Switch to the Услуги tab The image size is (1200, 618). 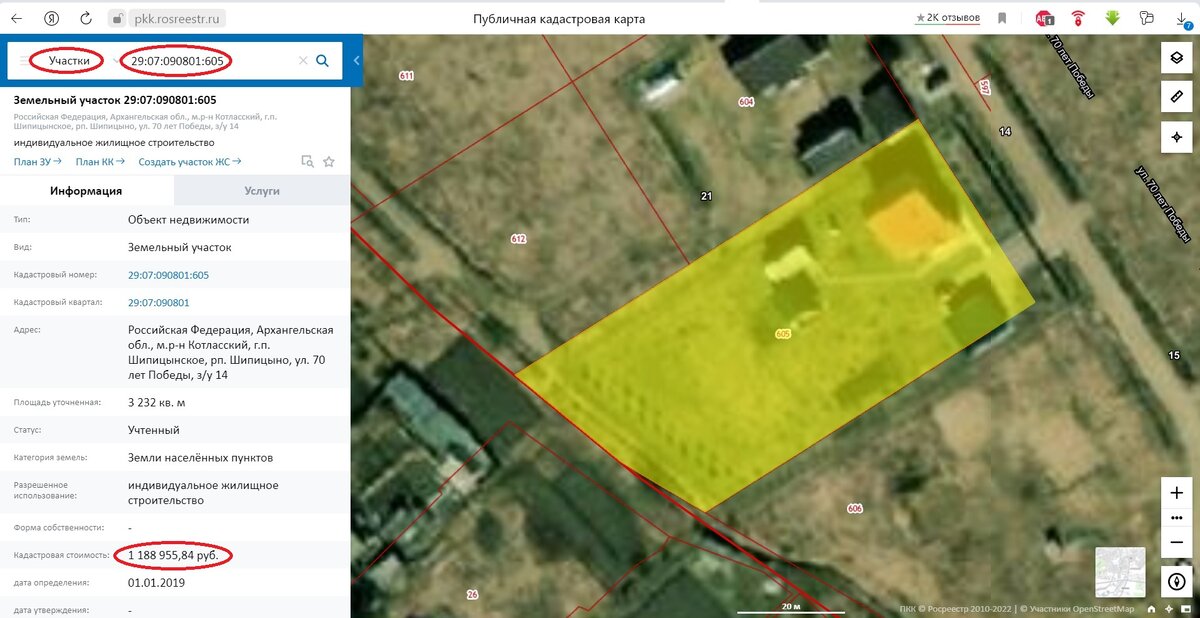(262, 190)
